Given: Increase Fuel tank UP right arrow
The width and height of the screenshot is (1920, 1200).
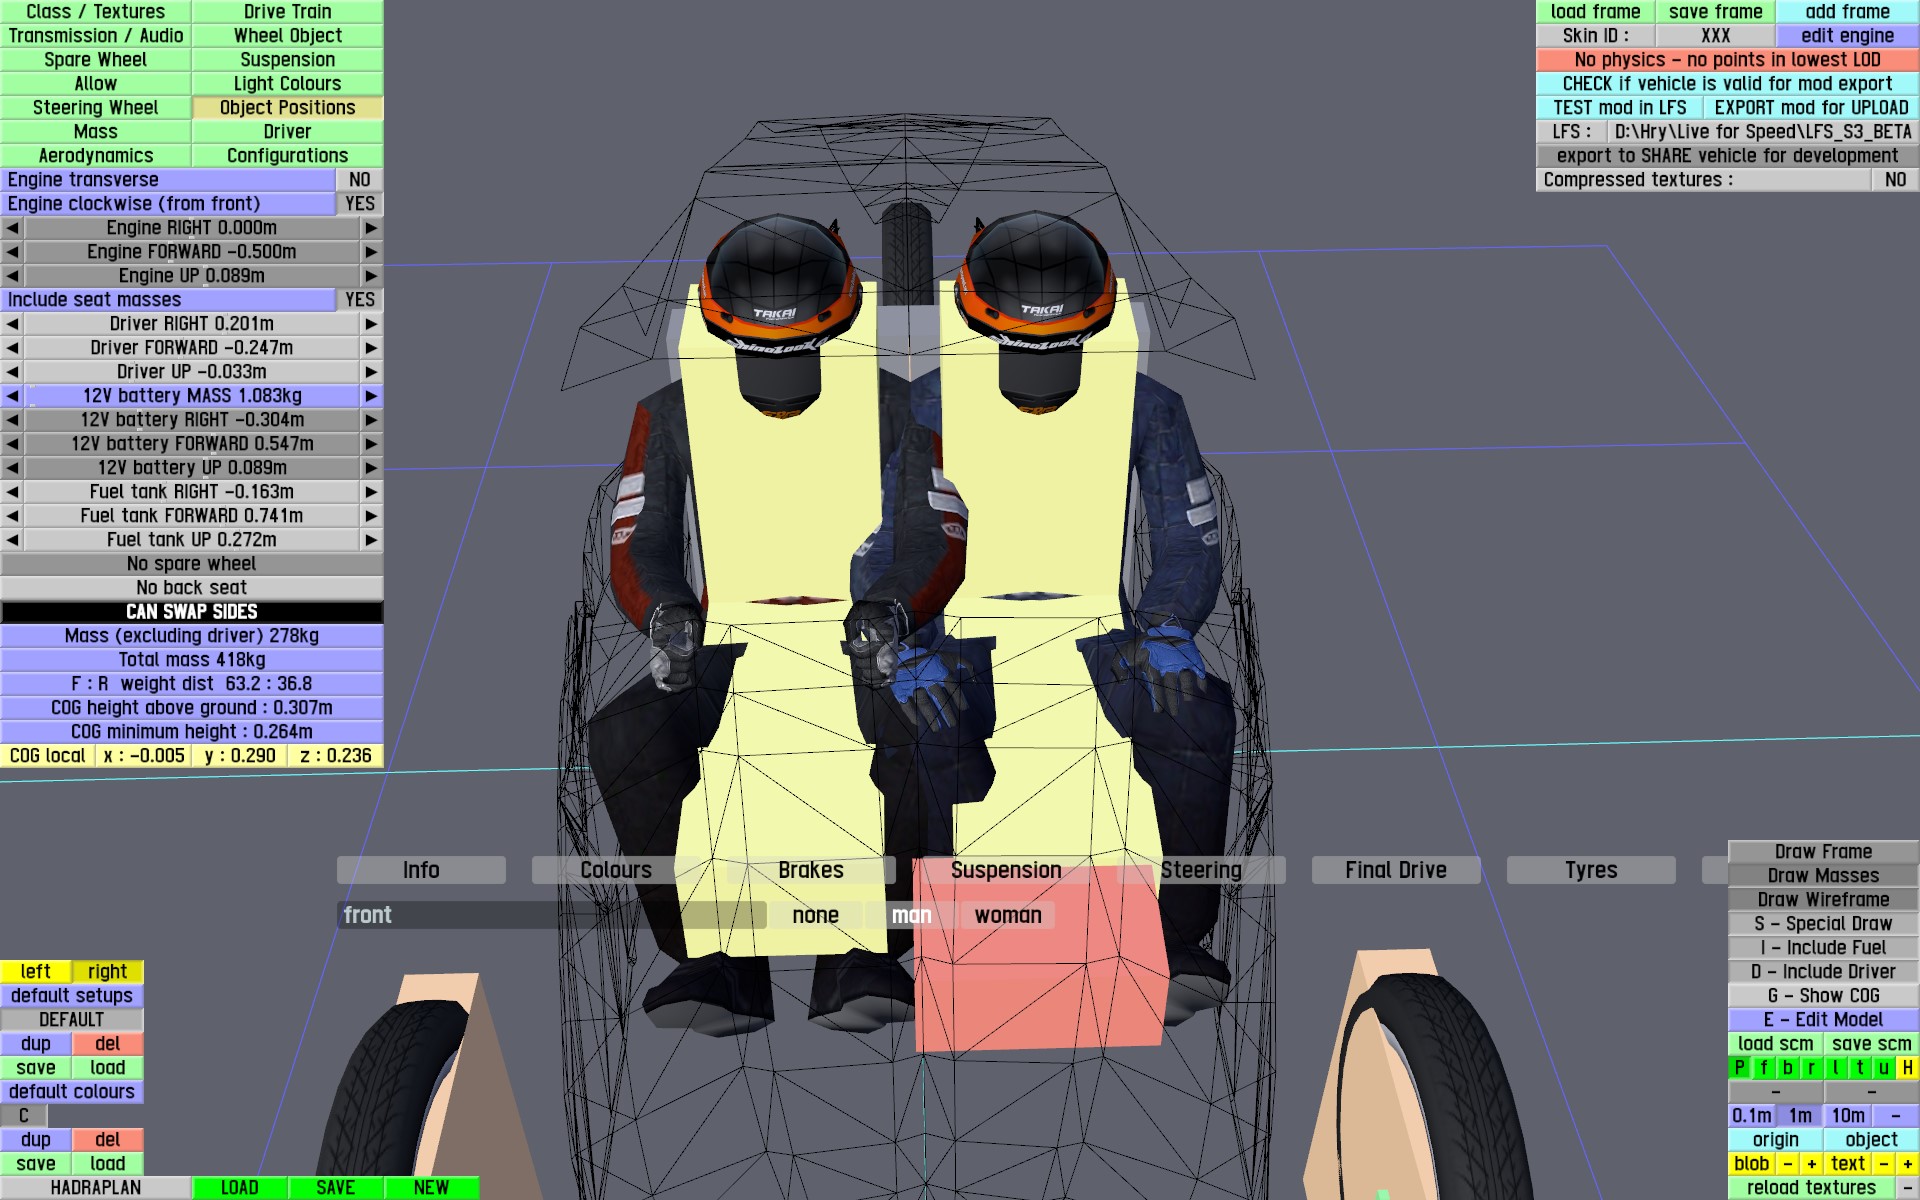Looking at the screenshot, I should pos(371,540).
